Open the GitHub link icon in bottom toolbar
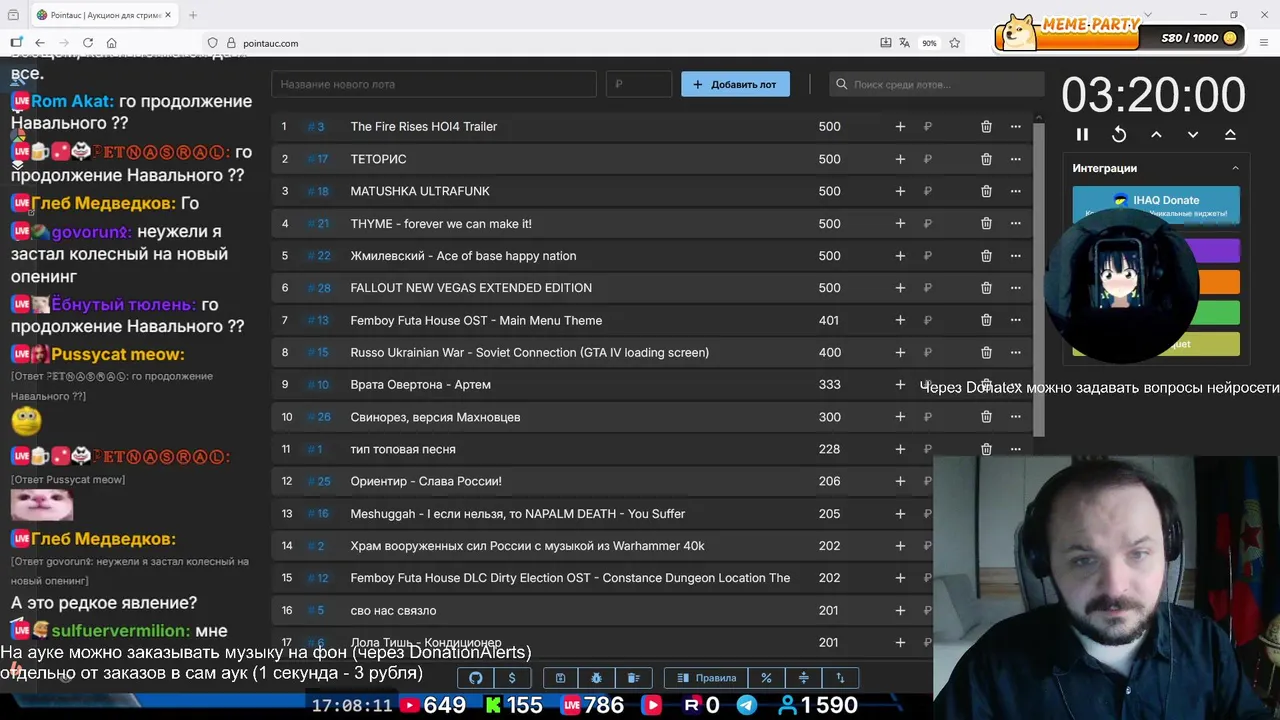Image resolution: width=1280 pixels, height=720 pixels. click(476, 678)
